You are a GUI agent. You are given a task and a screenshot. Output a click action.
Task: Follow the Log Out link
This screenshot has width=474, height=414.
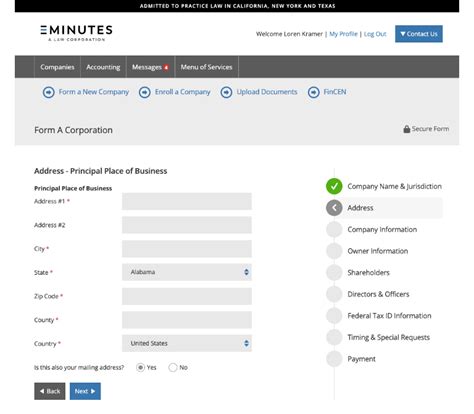coord(375,34)
